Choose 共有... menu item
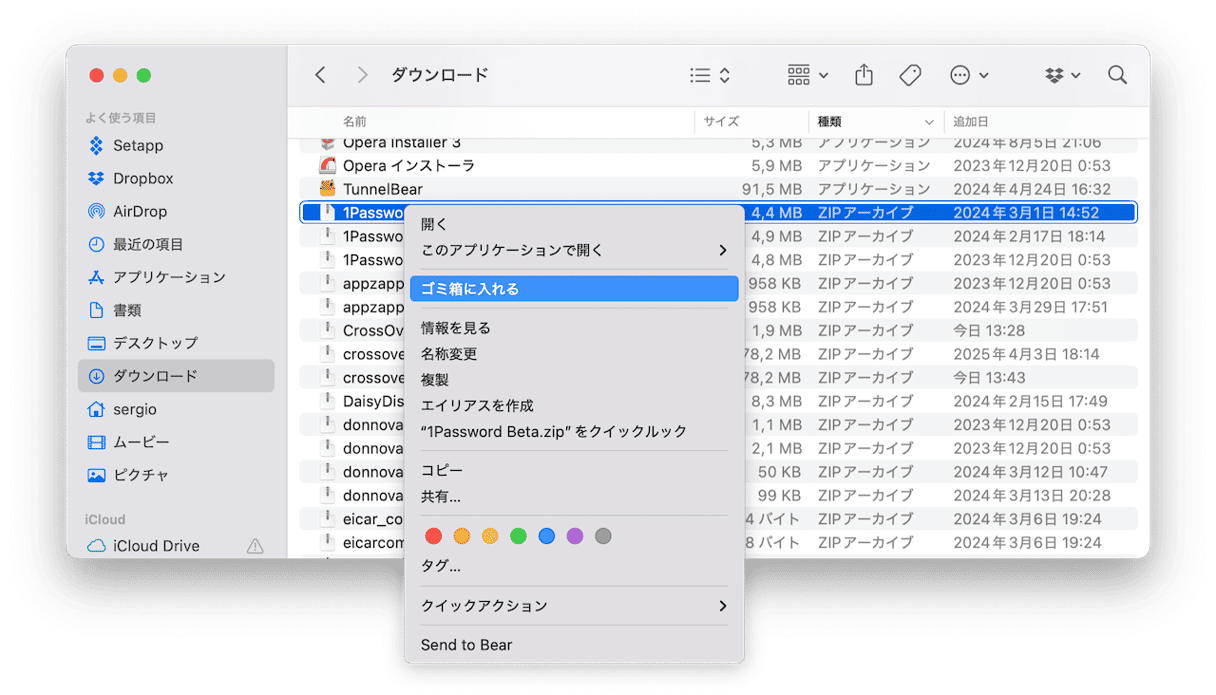 (x=574, y=496)
